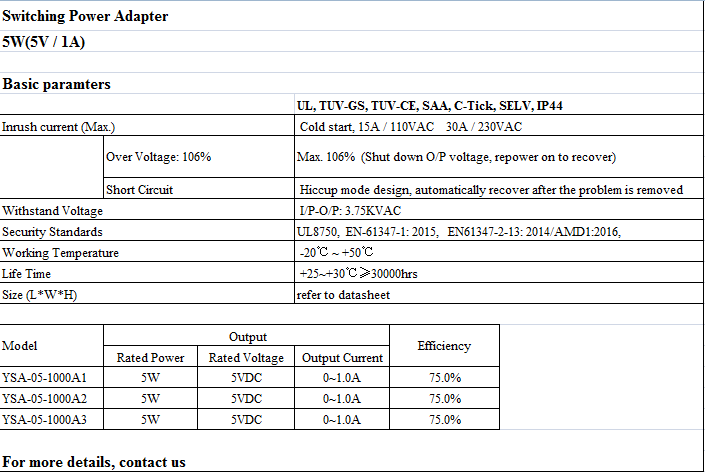This screenshot has height=472, width=705.
Task: Select the "Short Circuit" label cell
Action: tap(139, 190)
